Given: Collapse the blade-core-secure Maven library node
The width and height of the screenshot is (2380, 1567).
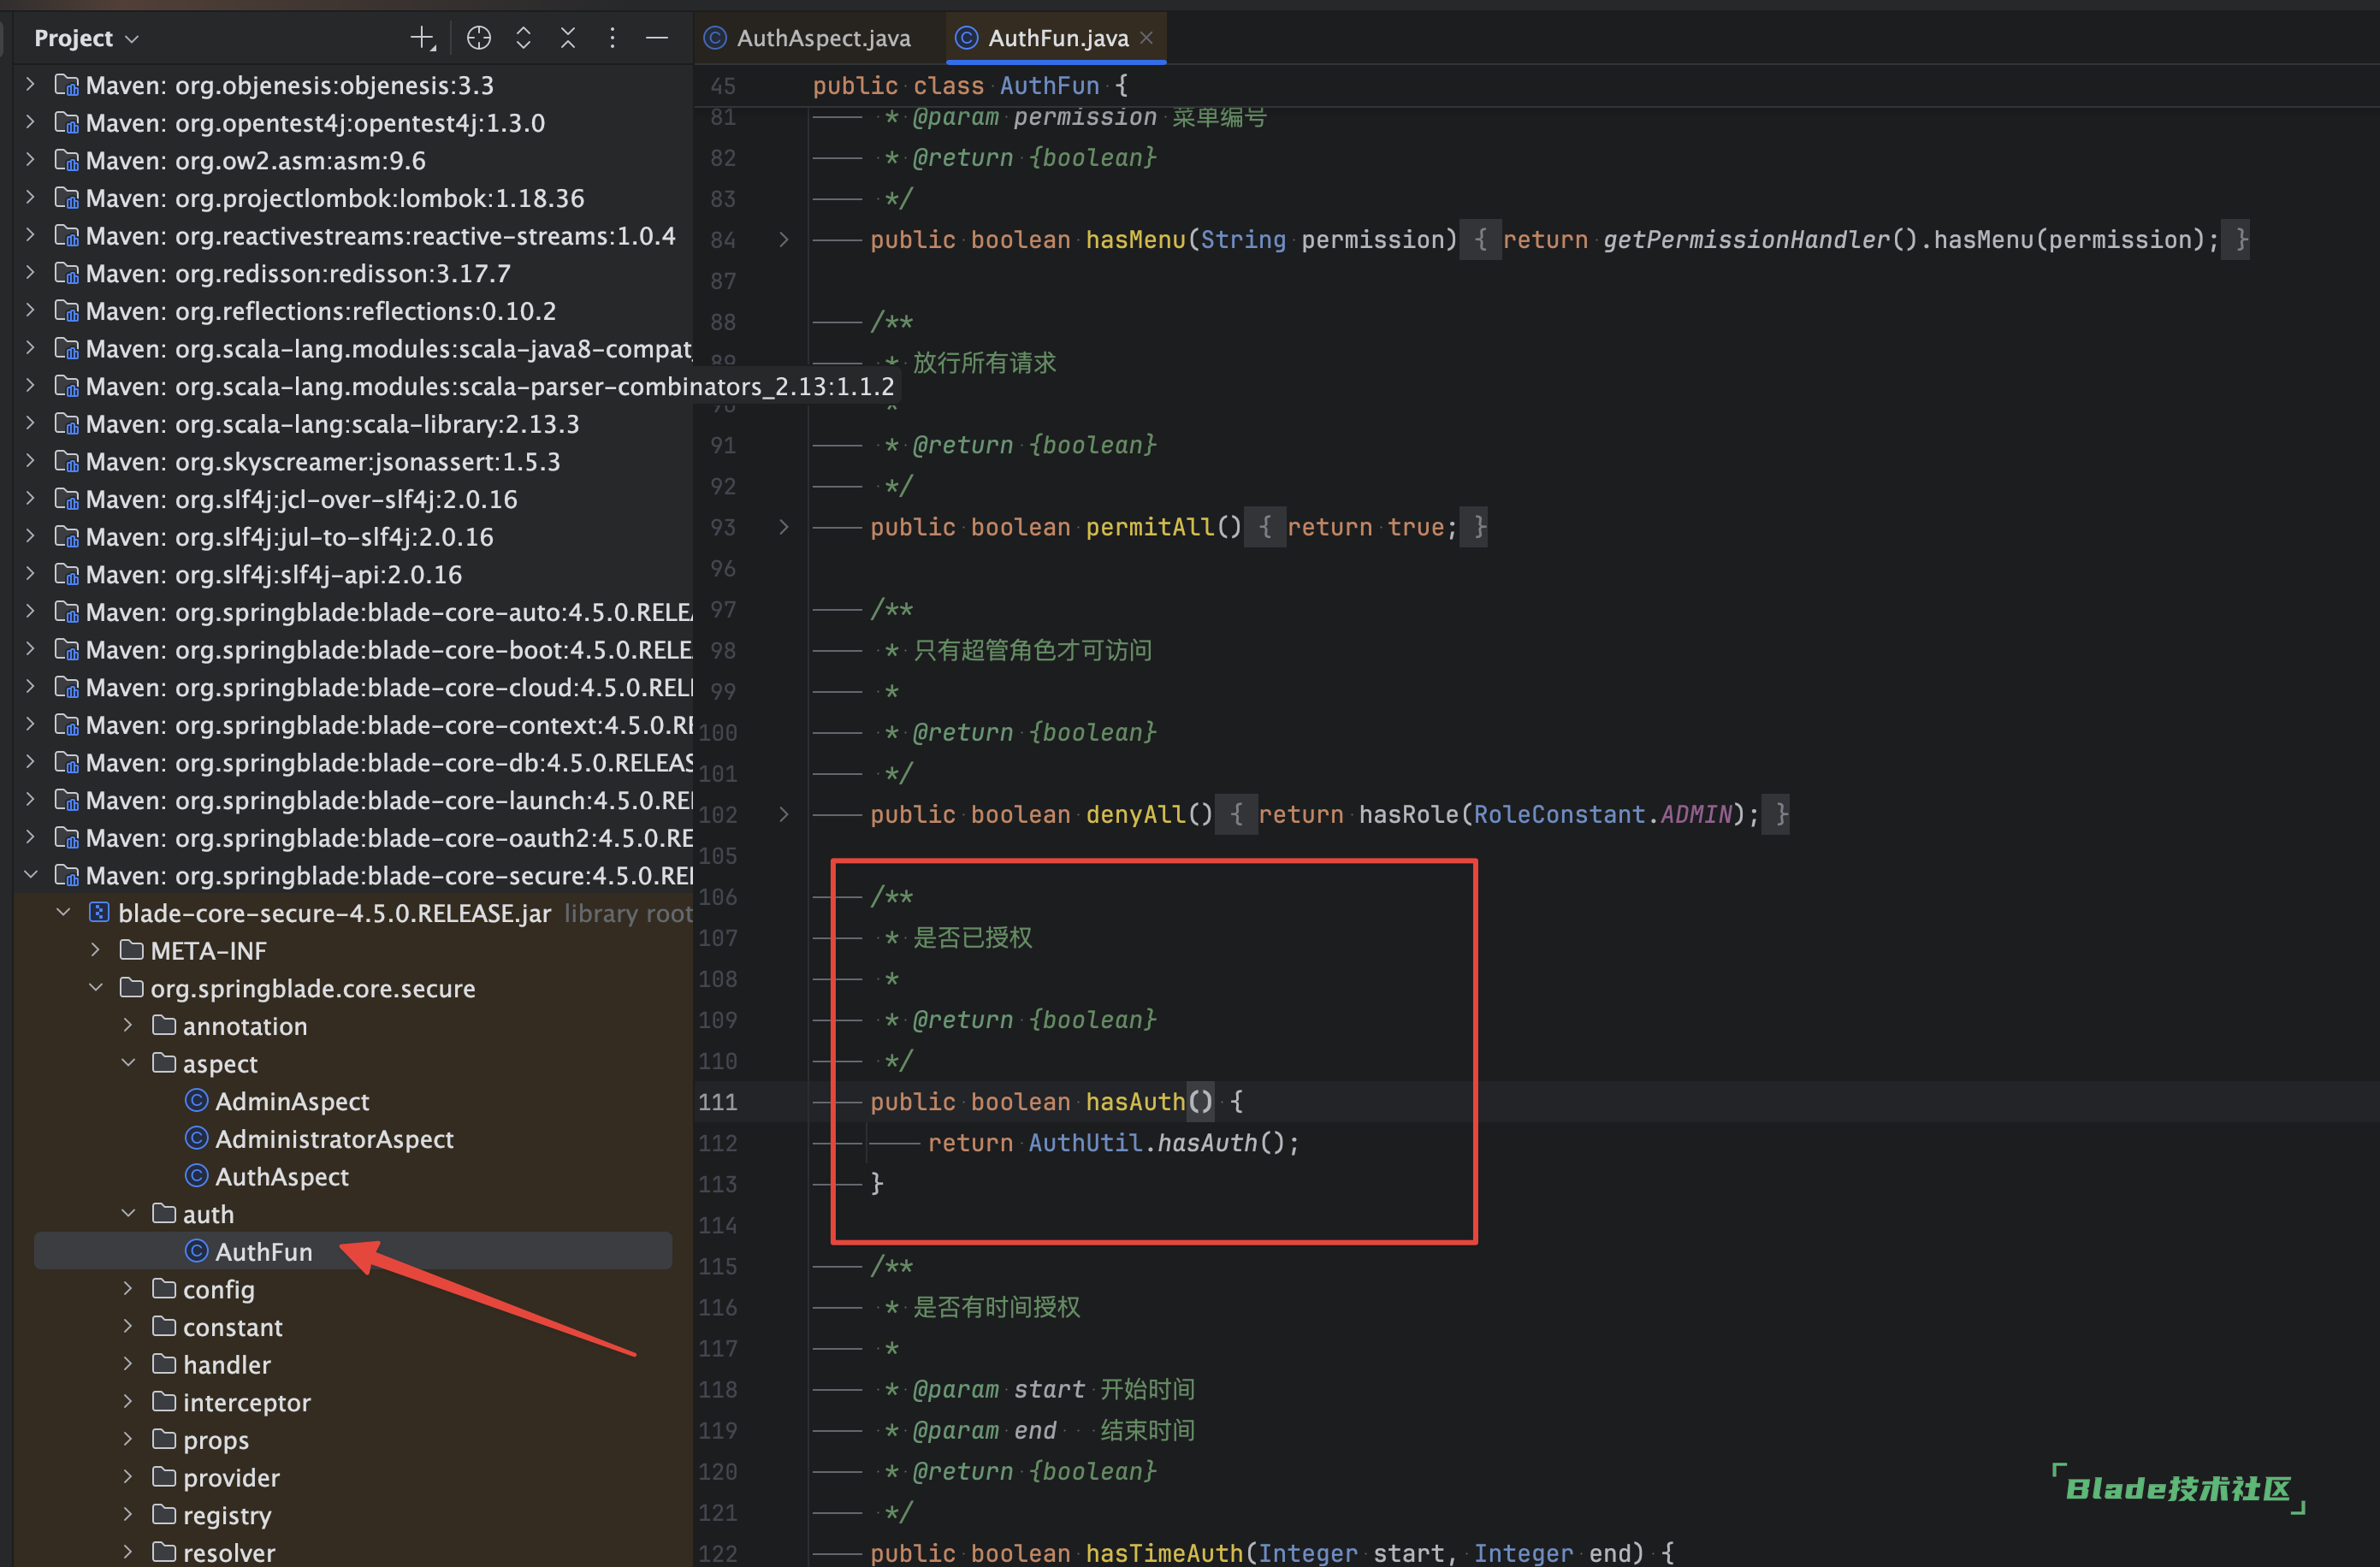Looking at the screenshot, I should [30, 875].
